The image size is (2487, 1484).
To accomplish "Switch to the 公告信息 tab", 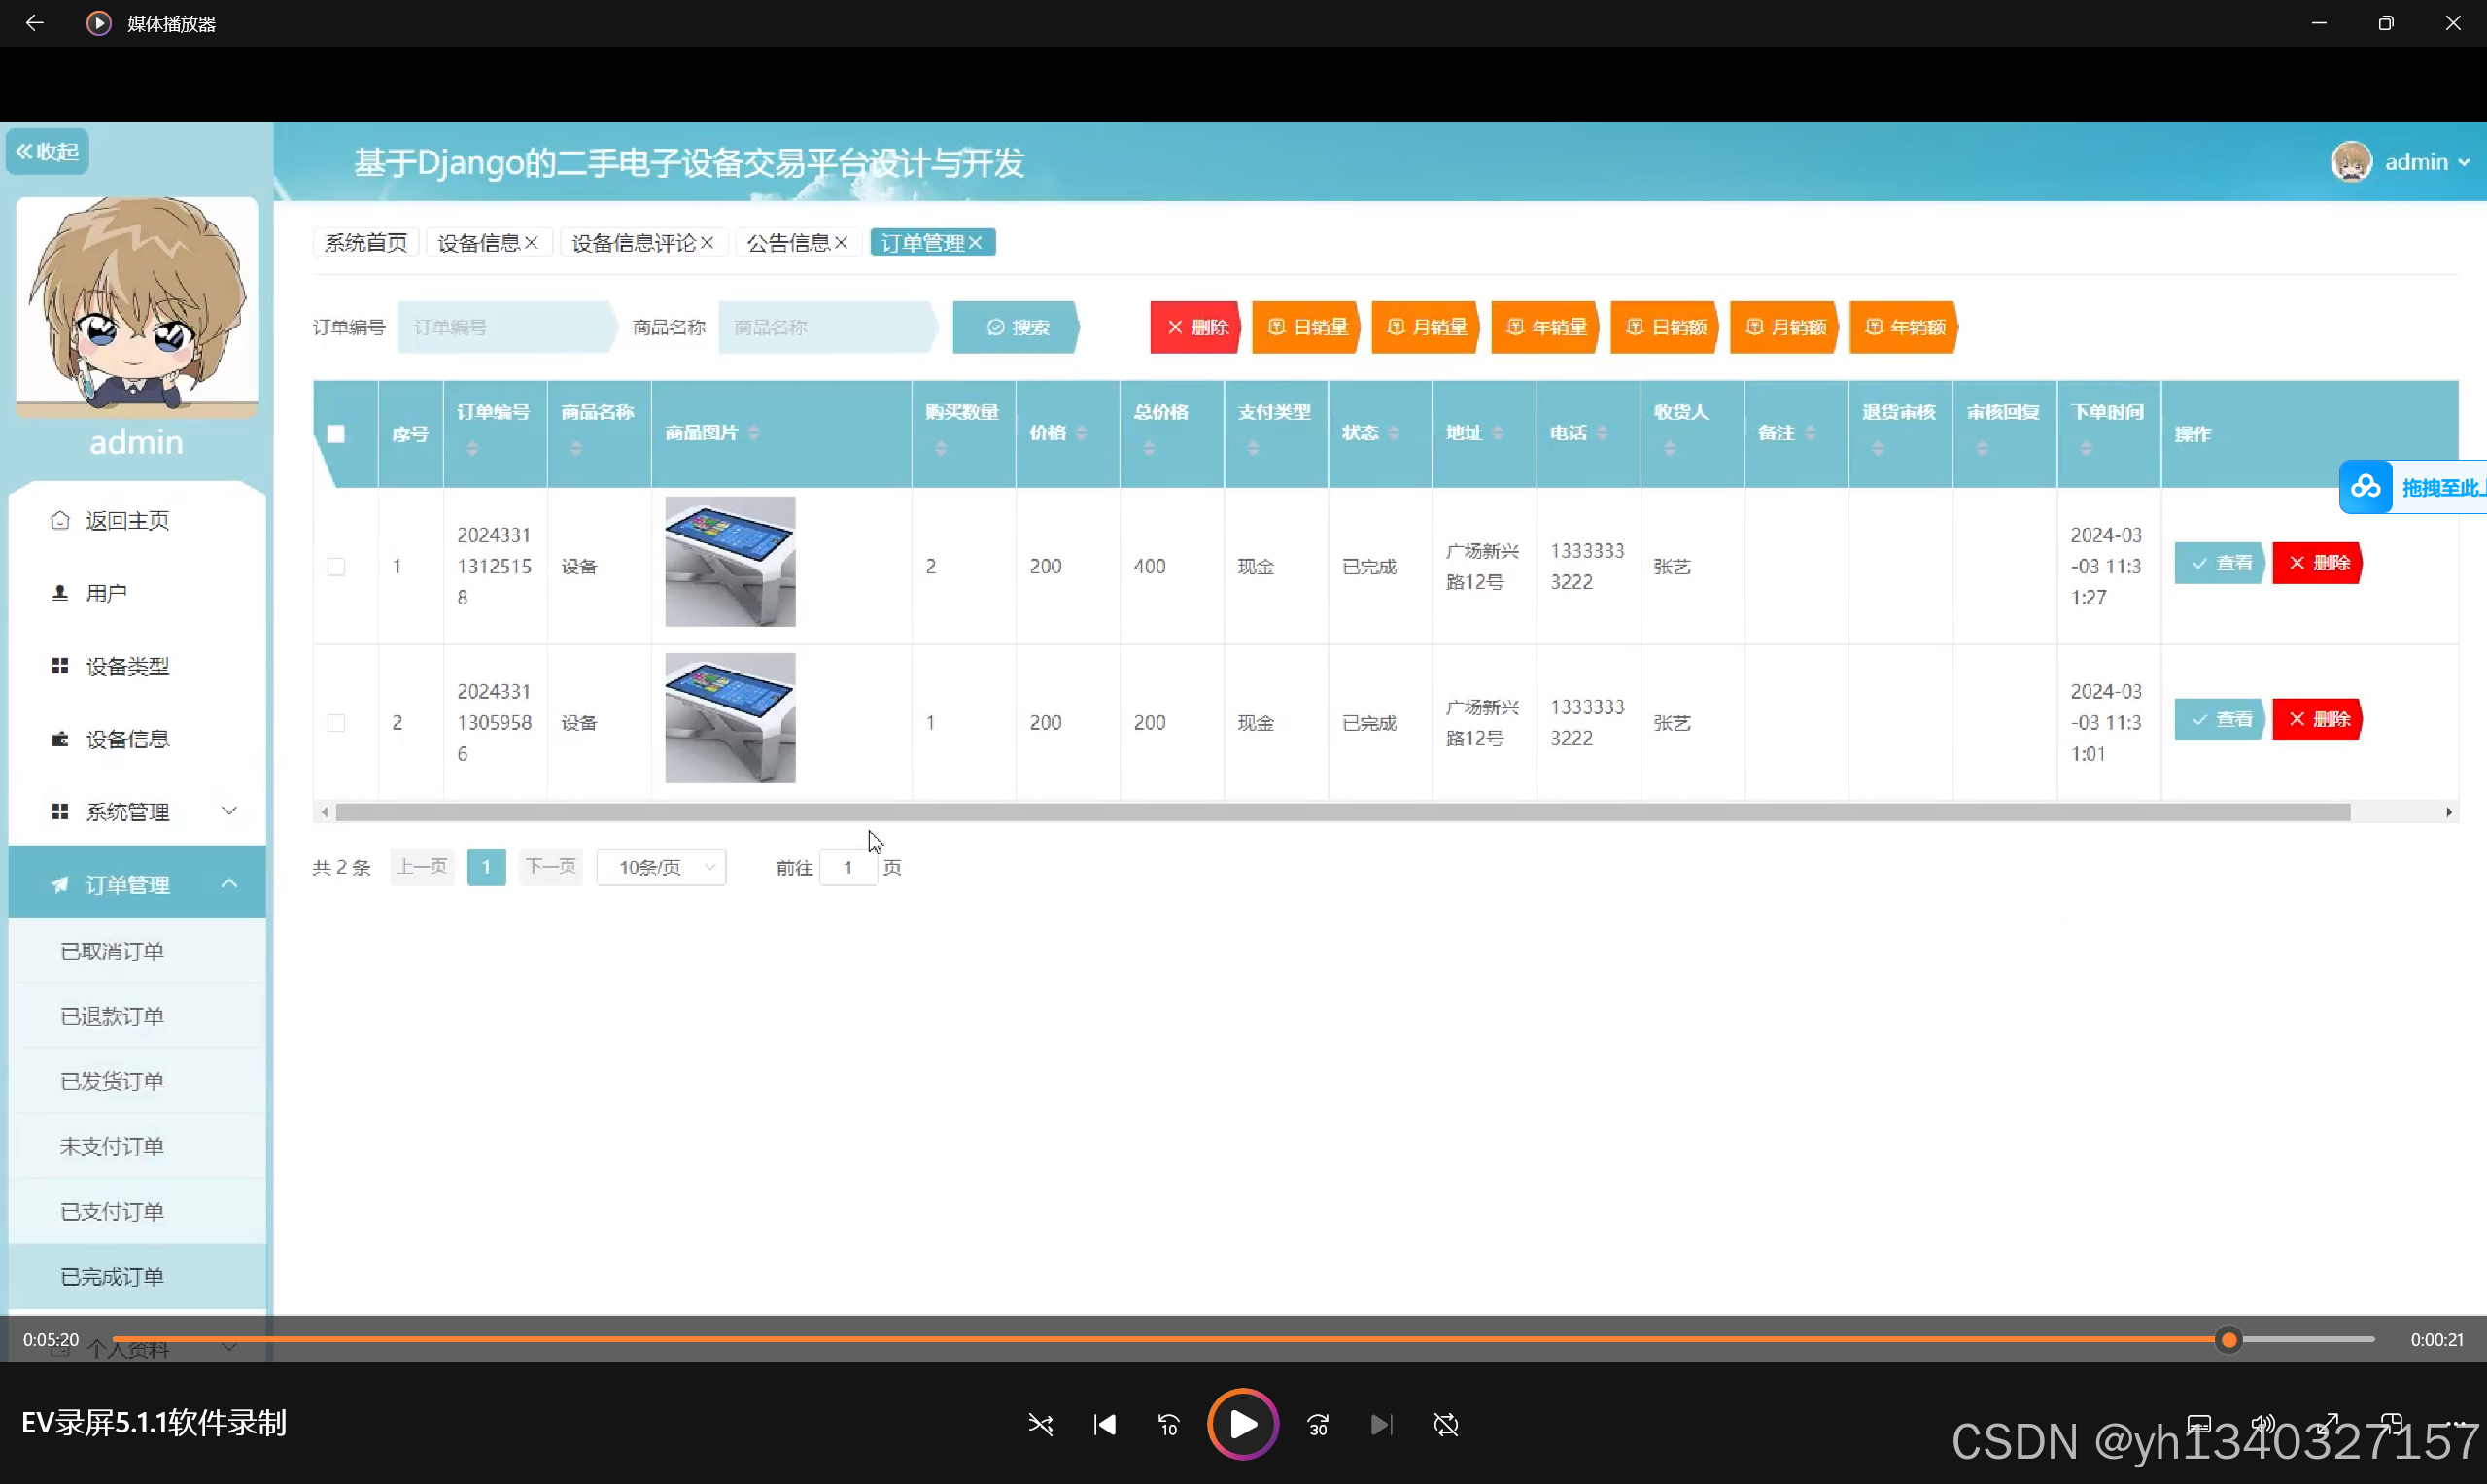I will click(x=788, y=243).
